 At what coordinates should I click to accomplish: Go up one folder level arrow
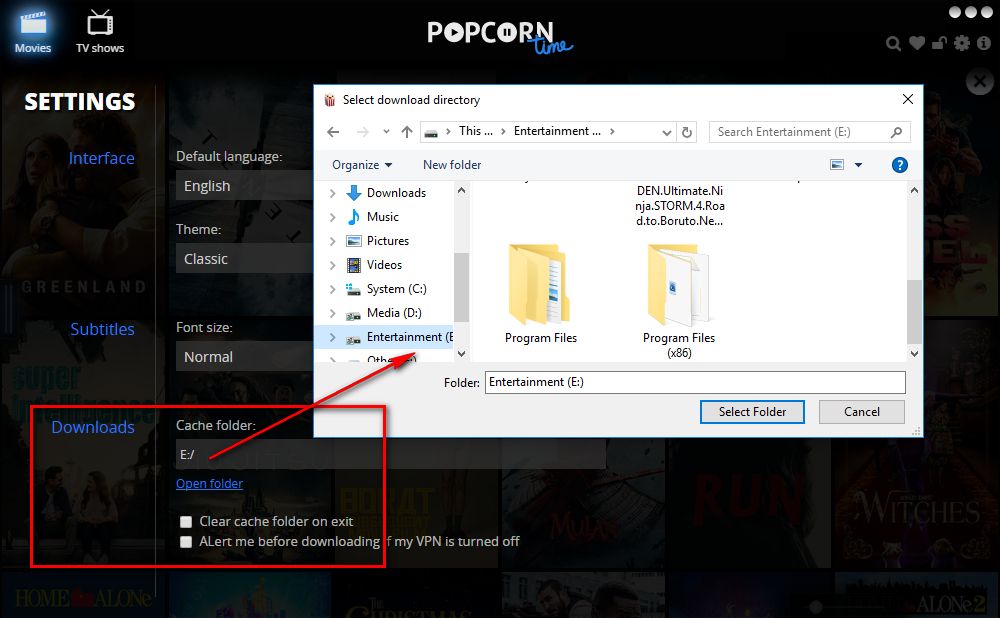click(407, 132)
